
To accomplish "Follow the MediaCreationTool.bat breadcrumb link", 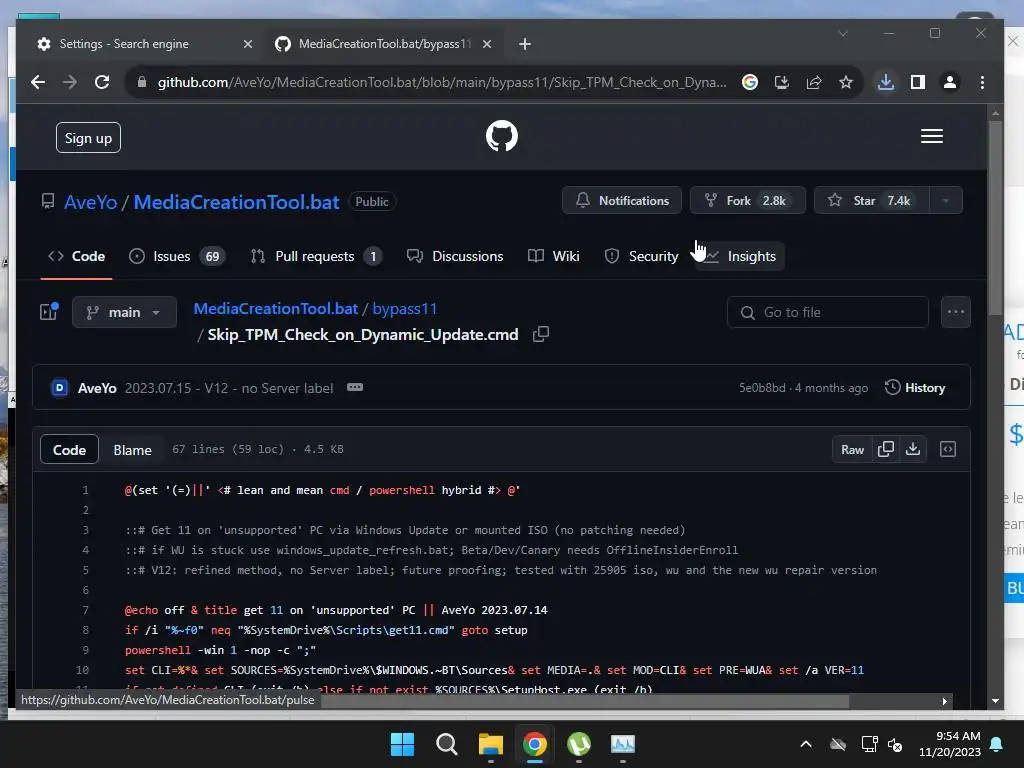I will (x=276, y=308).
